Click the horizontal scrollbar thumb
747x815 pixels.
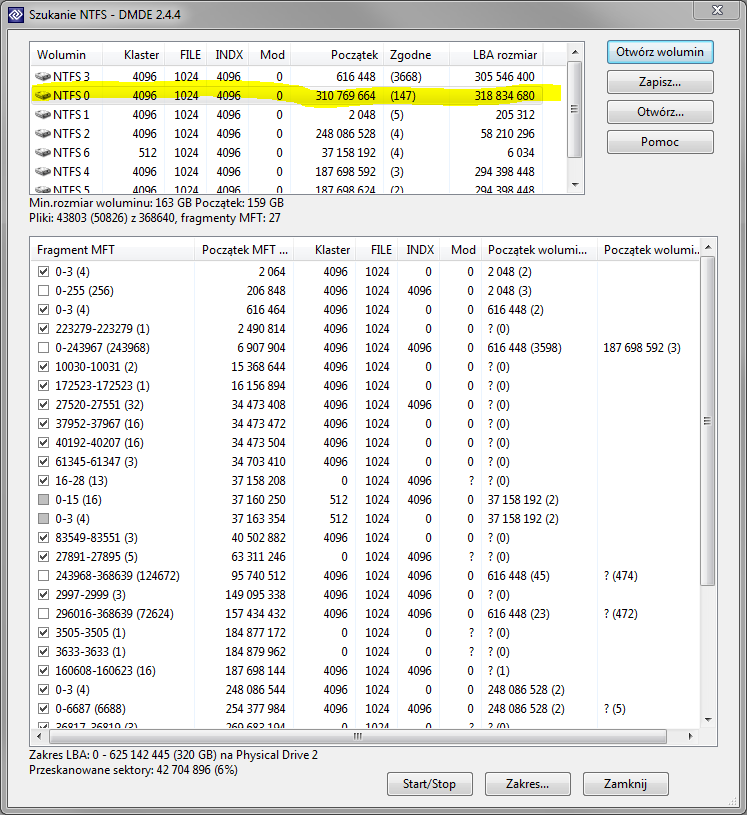(x=358, y=736)
